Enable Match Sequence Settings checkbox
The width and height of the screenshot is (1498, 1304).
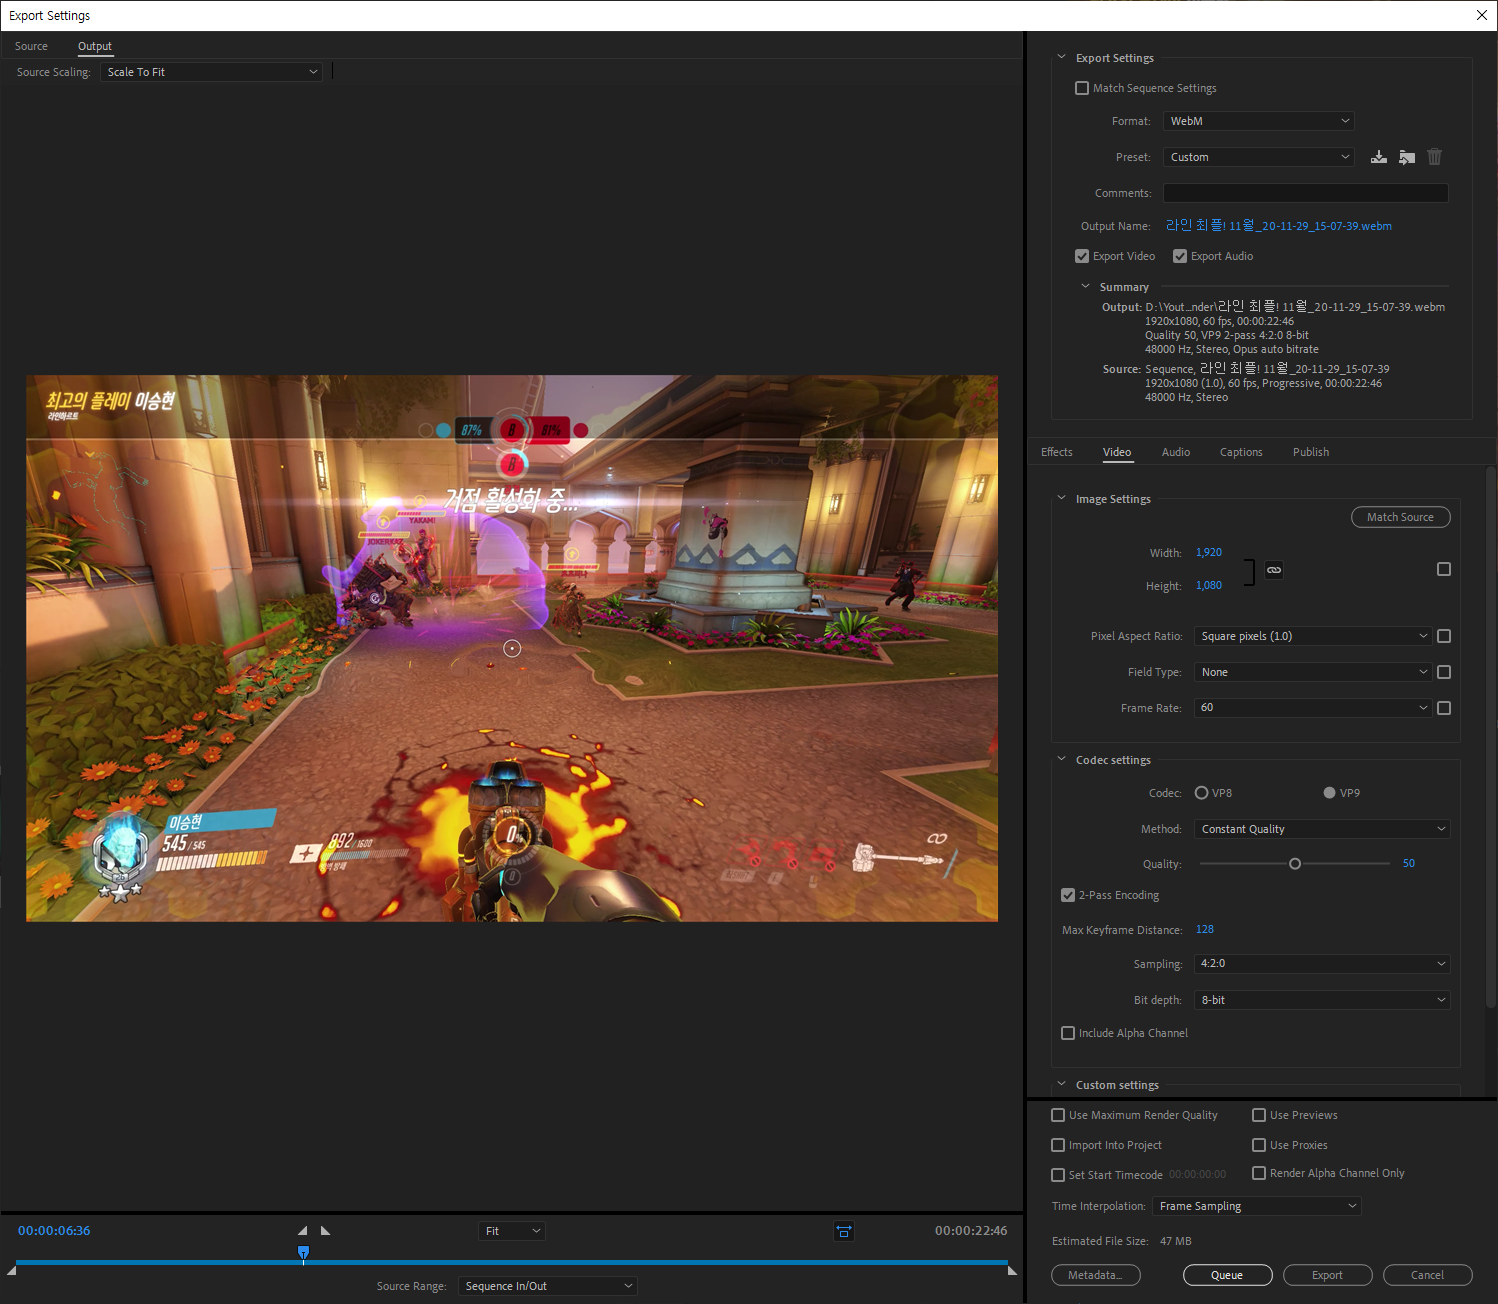click(1082, 88)
